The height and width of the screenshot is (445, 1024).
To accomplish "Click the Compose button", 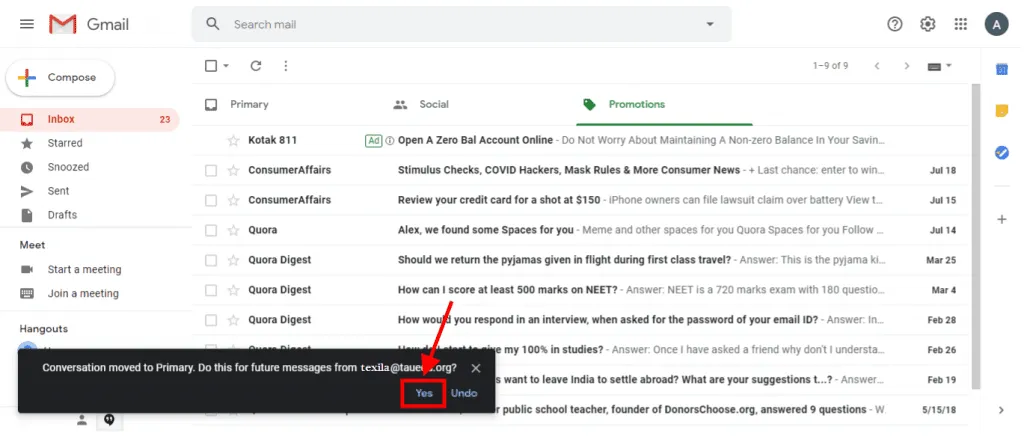I will point(60,78).
